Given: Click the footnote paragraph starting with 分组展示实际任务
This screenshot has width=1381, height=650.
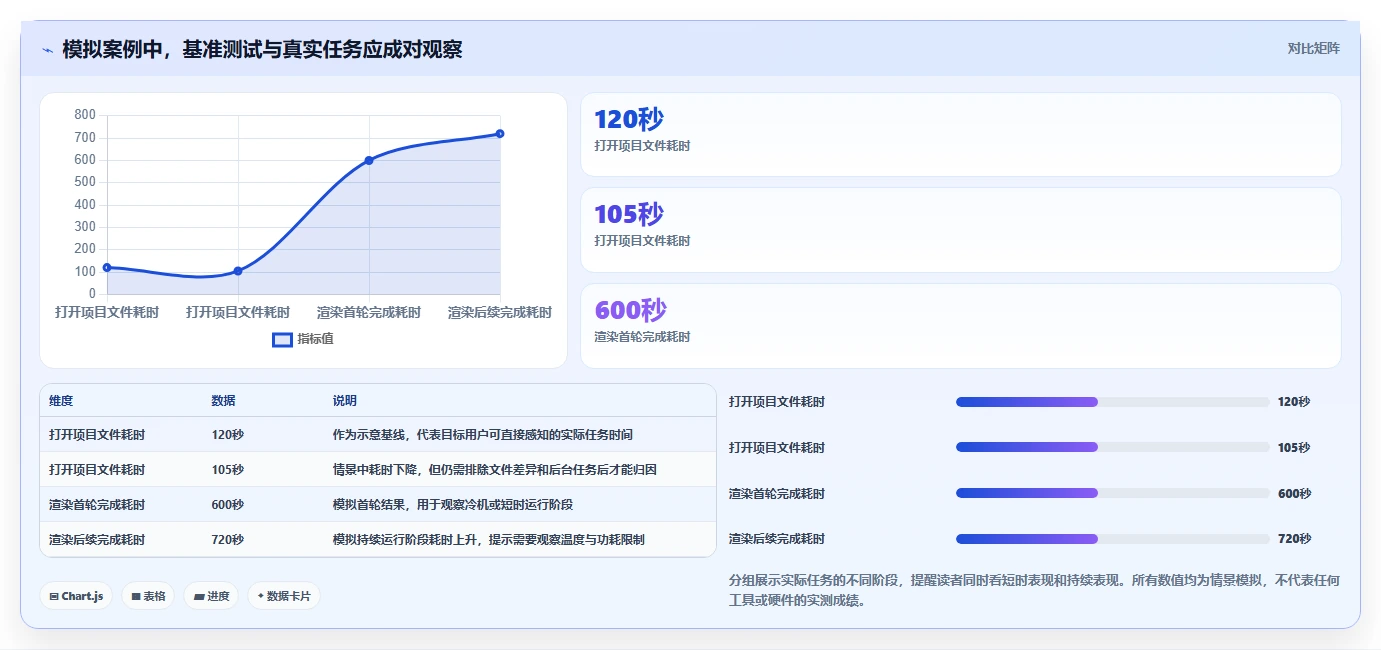Looking at the screenshot, I should (1034, 590).
